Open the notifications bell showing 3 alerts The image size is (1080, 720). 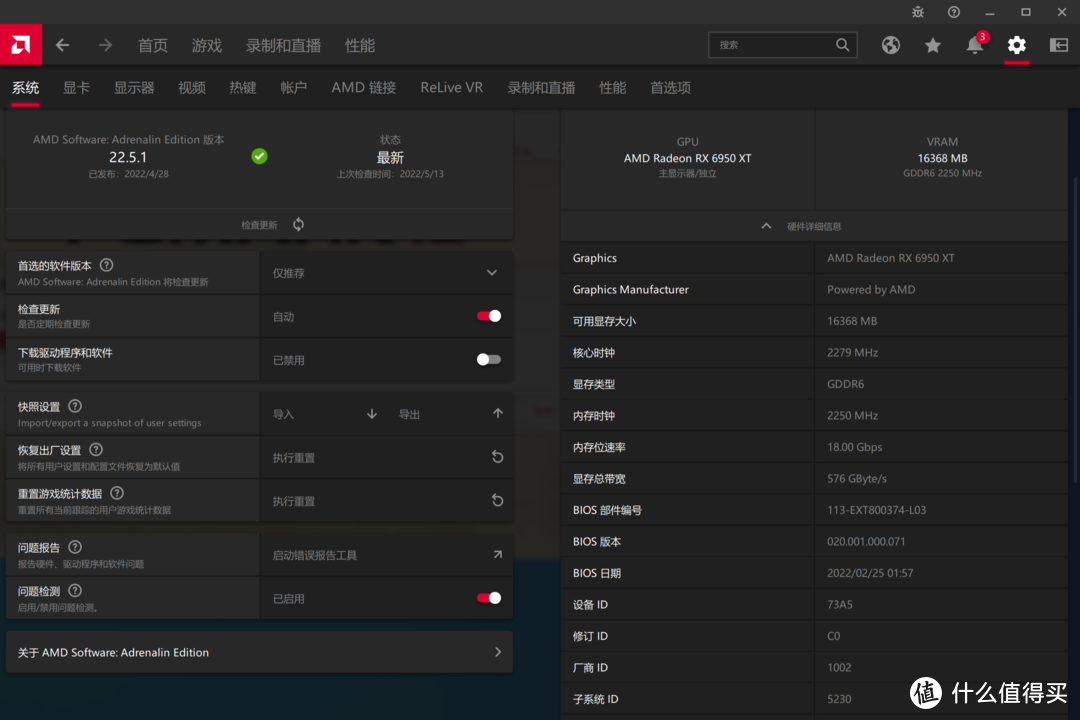[974, 45]
